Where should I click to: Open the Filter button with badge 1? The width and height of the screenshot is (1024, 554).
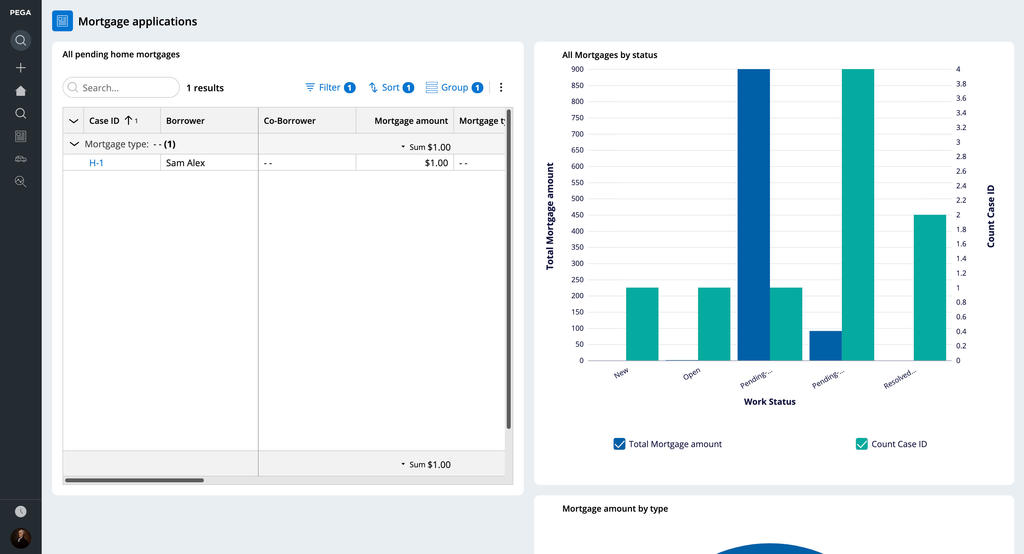coord(330,88)
